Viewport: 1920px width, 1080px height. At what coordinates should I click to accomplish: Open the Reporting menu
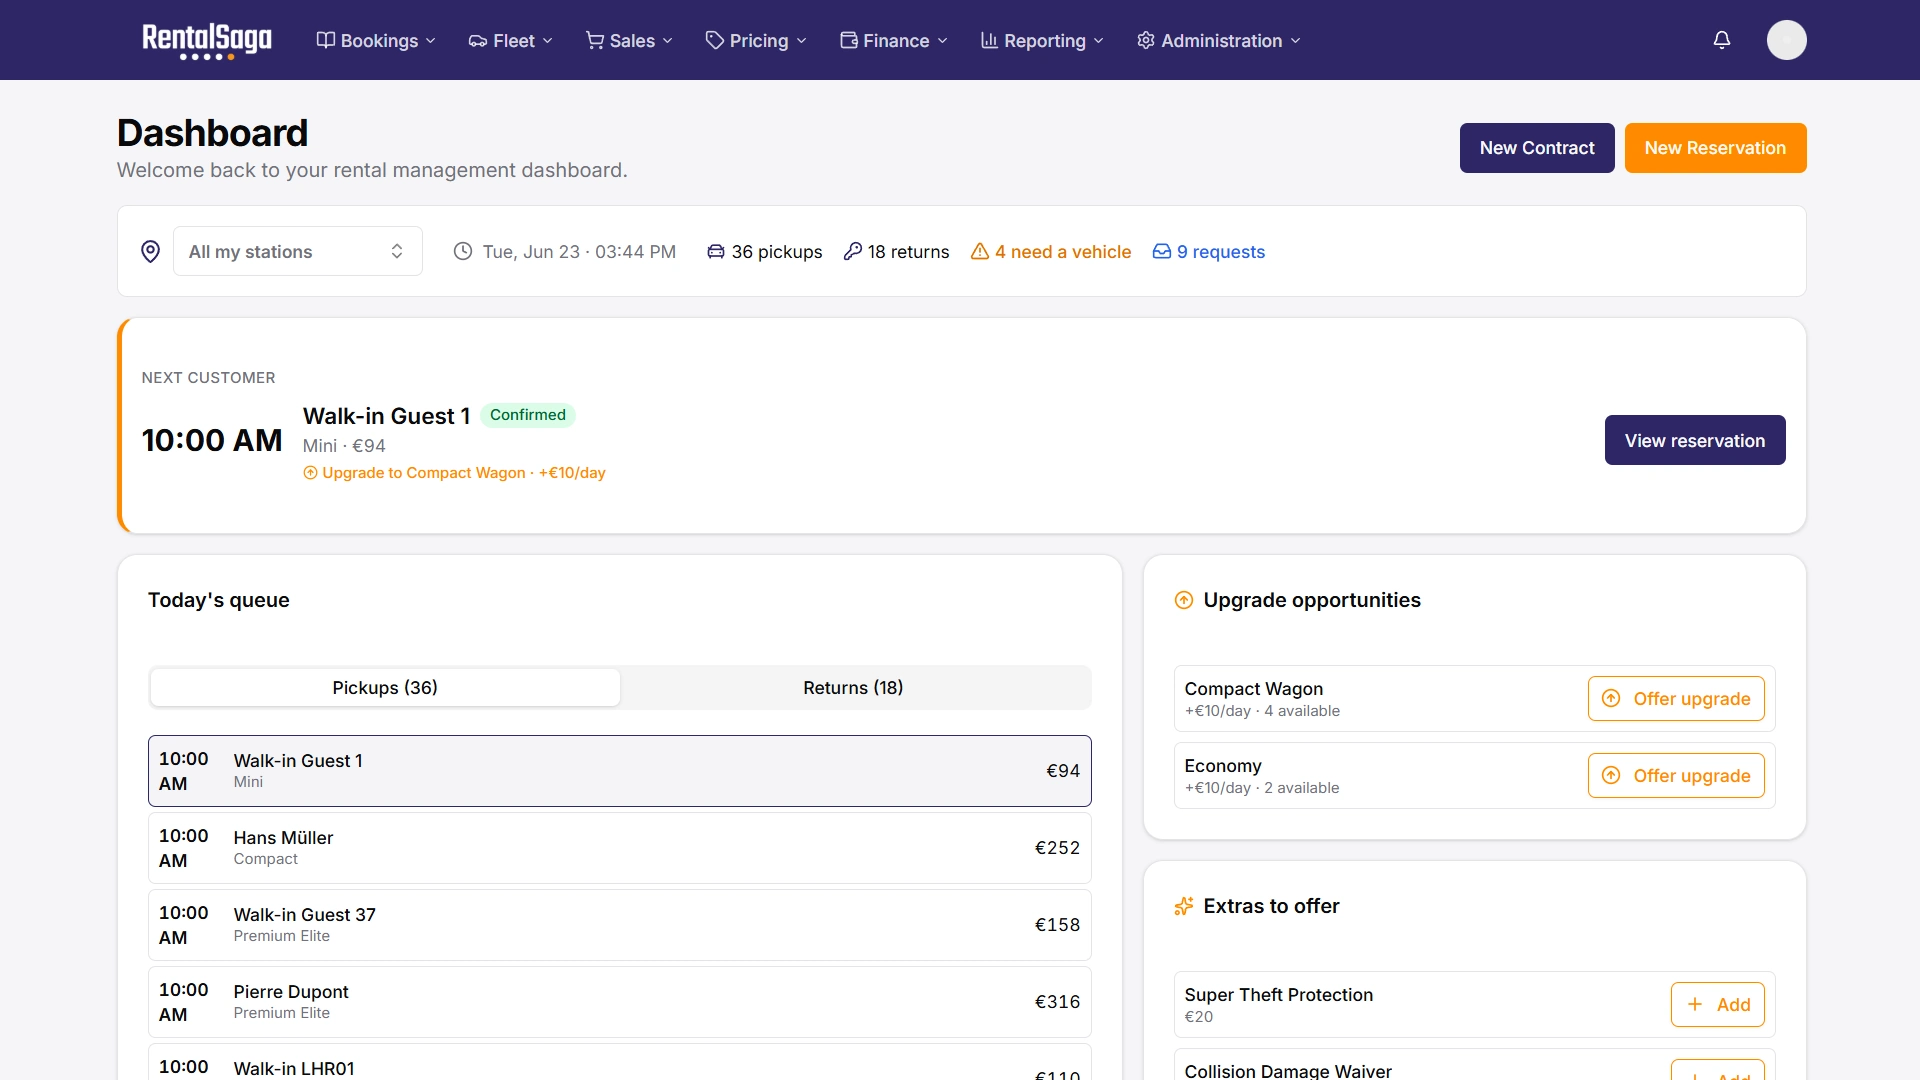(x=1042, y=40)
